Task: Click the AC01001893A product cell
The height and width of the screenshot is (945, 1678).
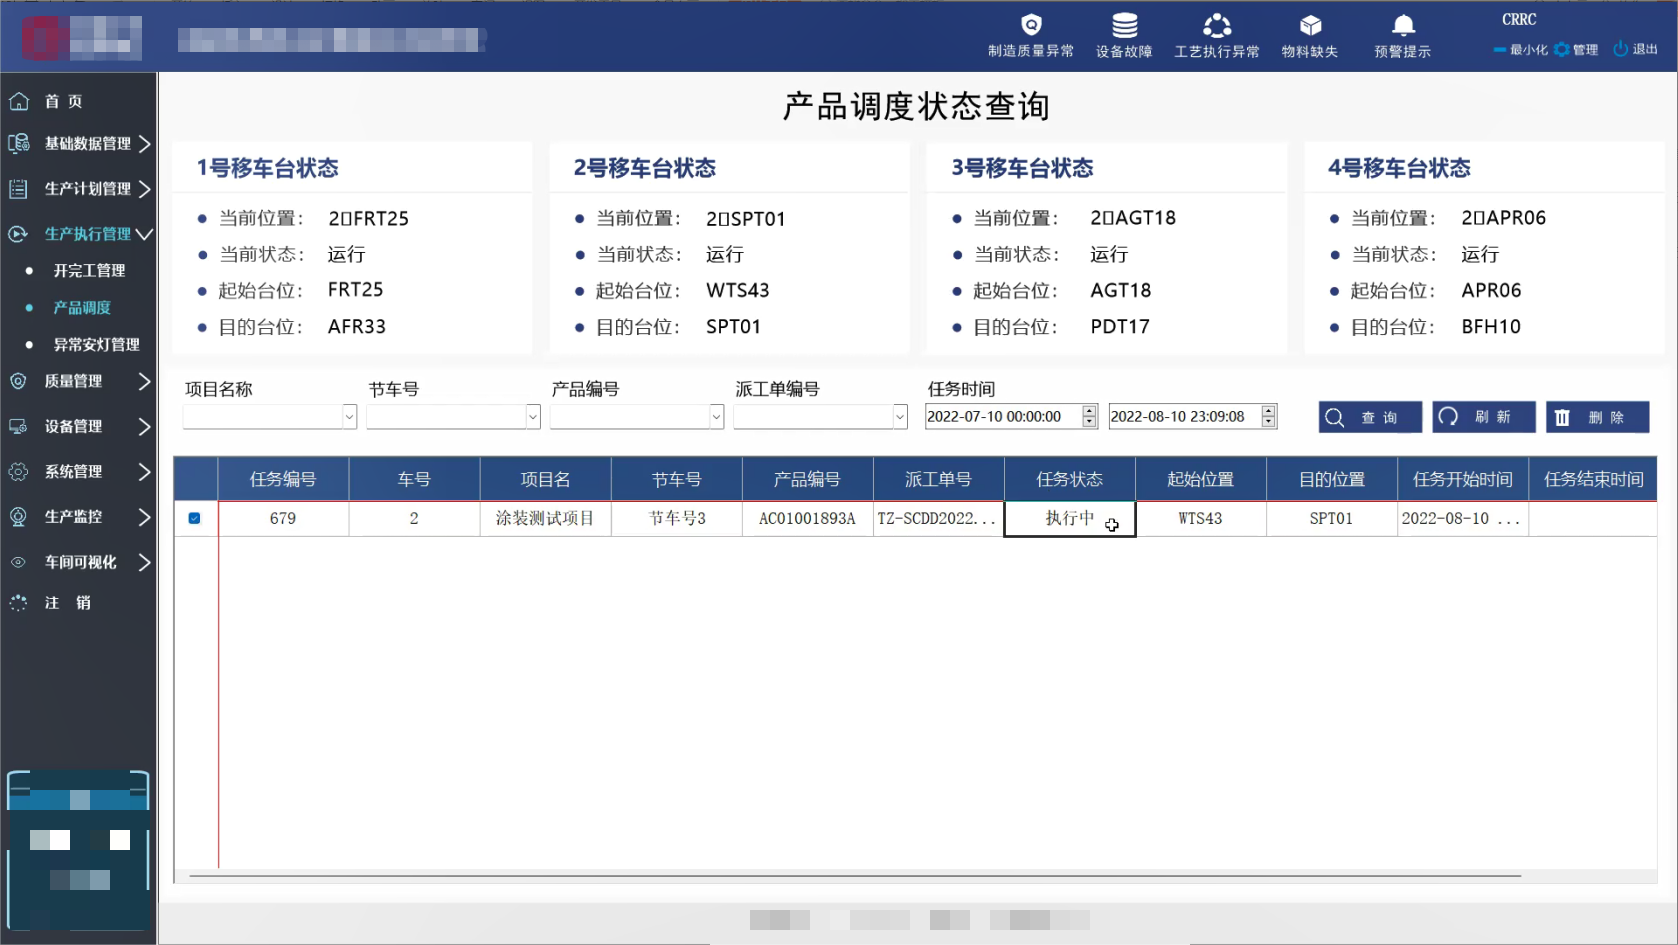Action: click(x=807, y=518)
